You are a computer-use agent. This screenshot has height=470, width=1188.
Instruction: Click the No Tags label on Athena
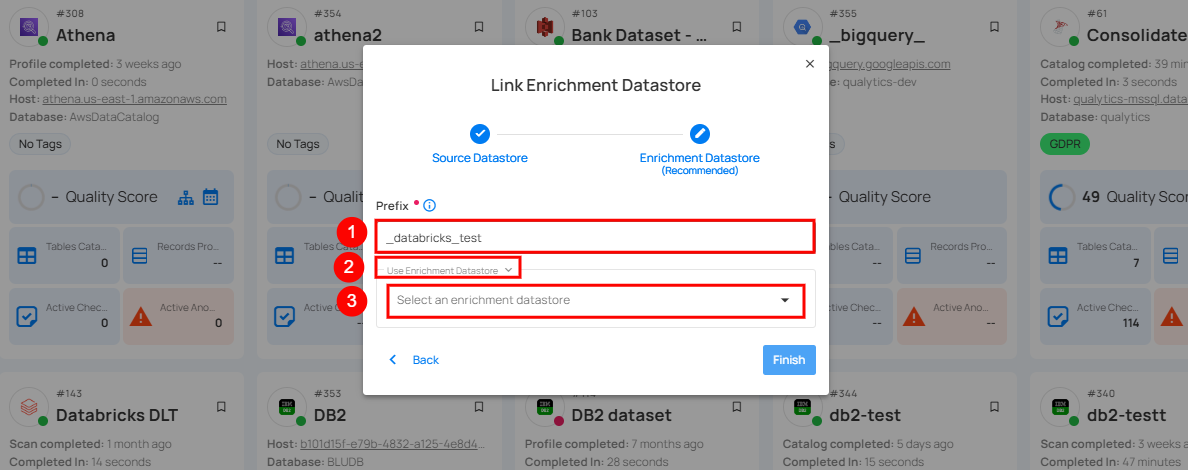pyautogui.click(x=40, y=144)
